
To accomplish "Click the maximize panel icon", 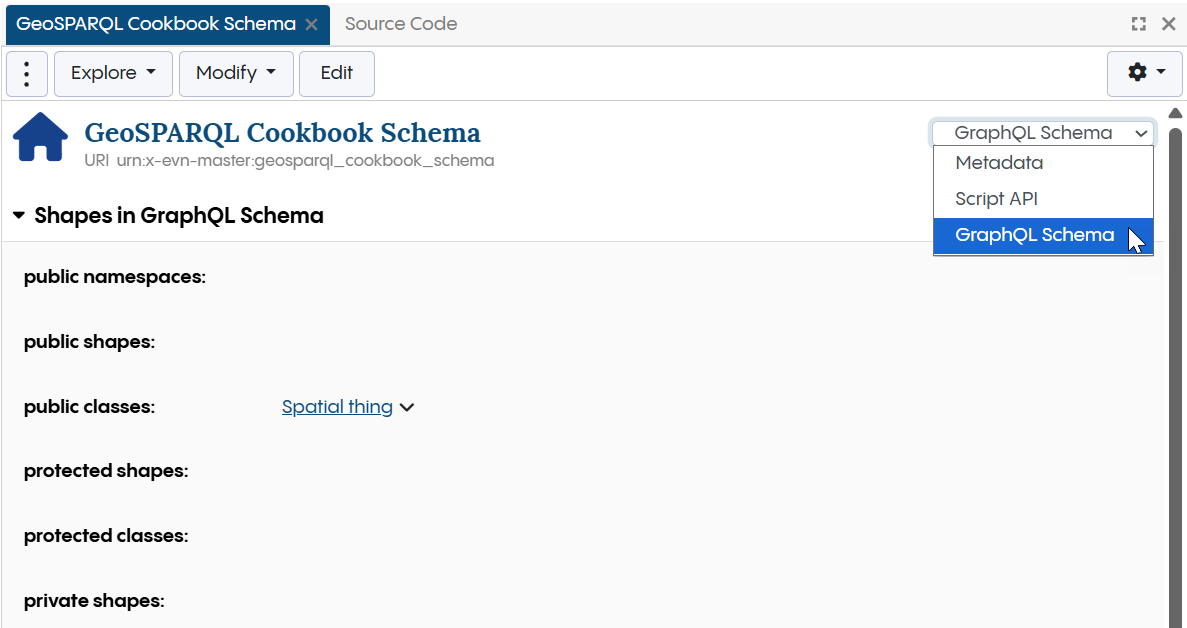I will [x=1138, y=24].
